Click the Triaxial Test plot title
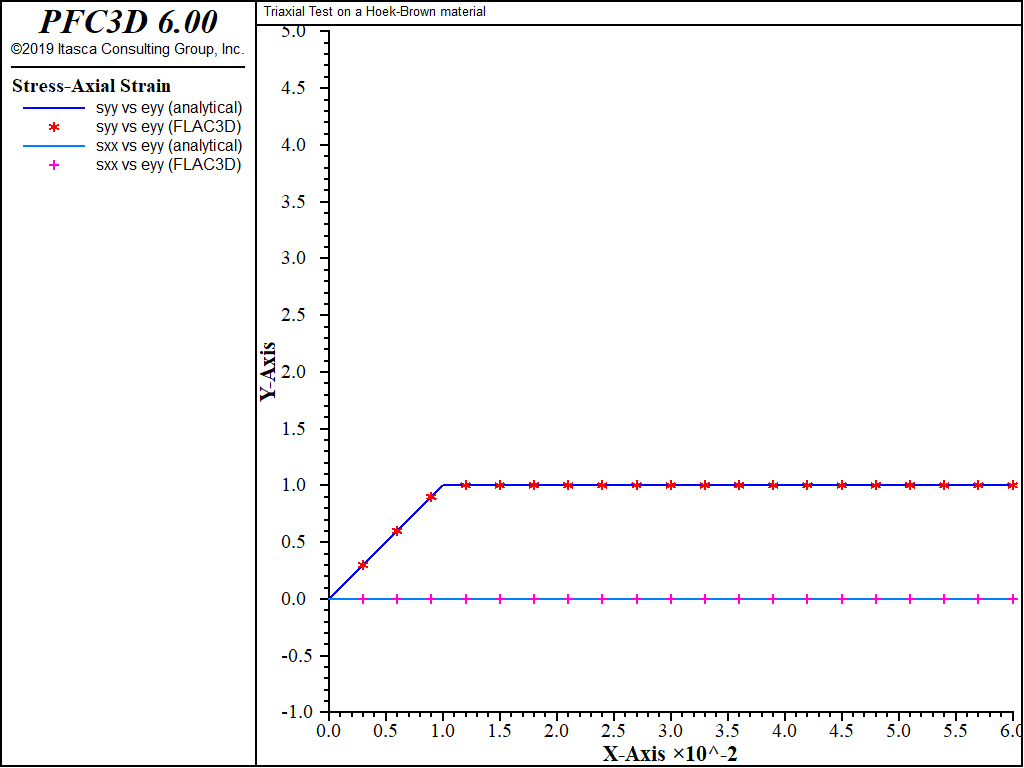1024x768 pixels. click(x=375, y=12)
